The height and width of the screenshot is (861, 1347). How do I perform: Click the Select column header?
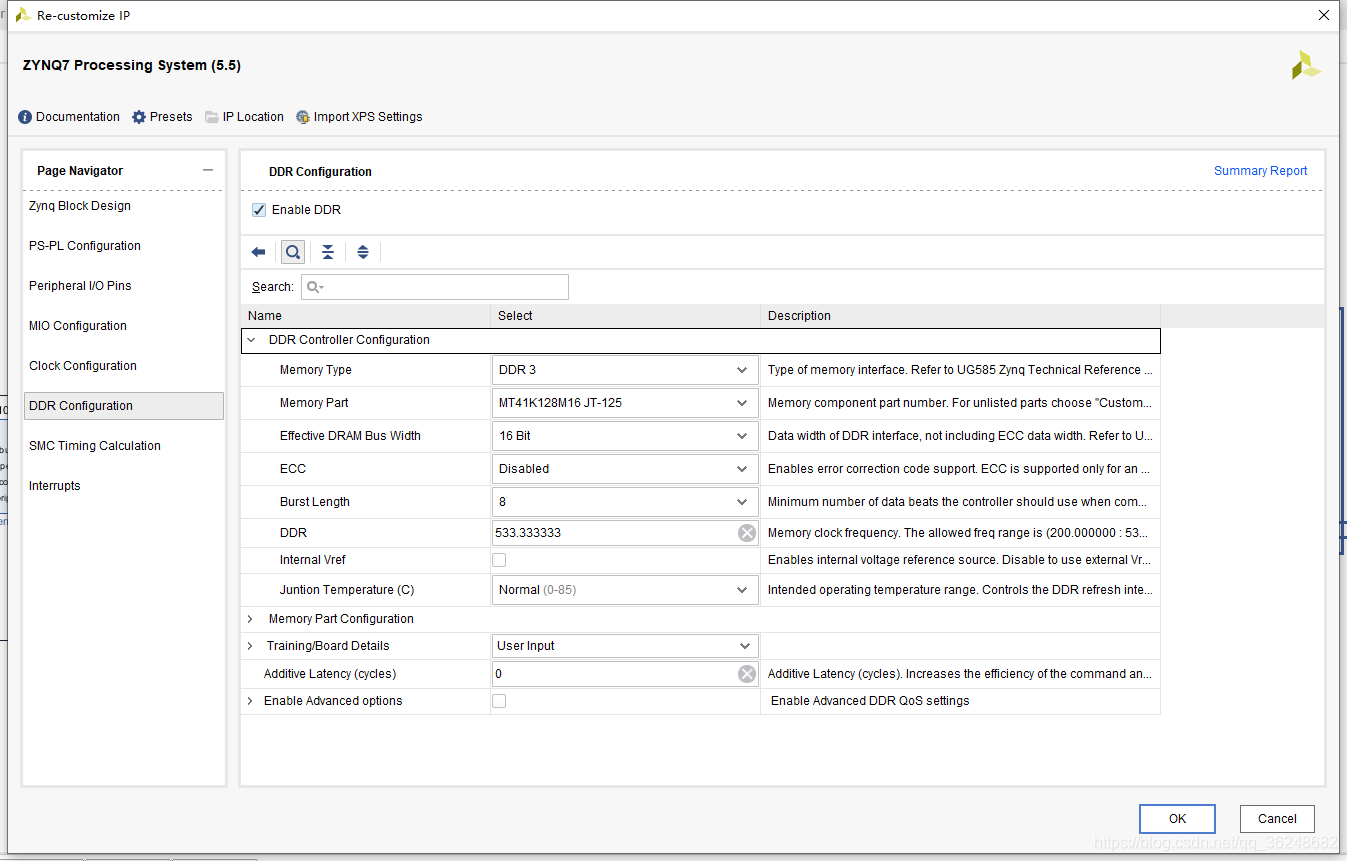[x=626, y=316]
